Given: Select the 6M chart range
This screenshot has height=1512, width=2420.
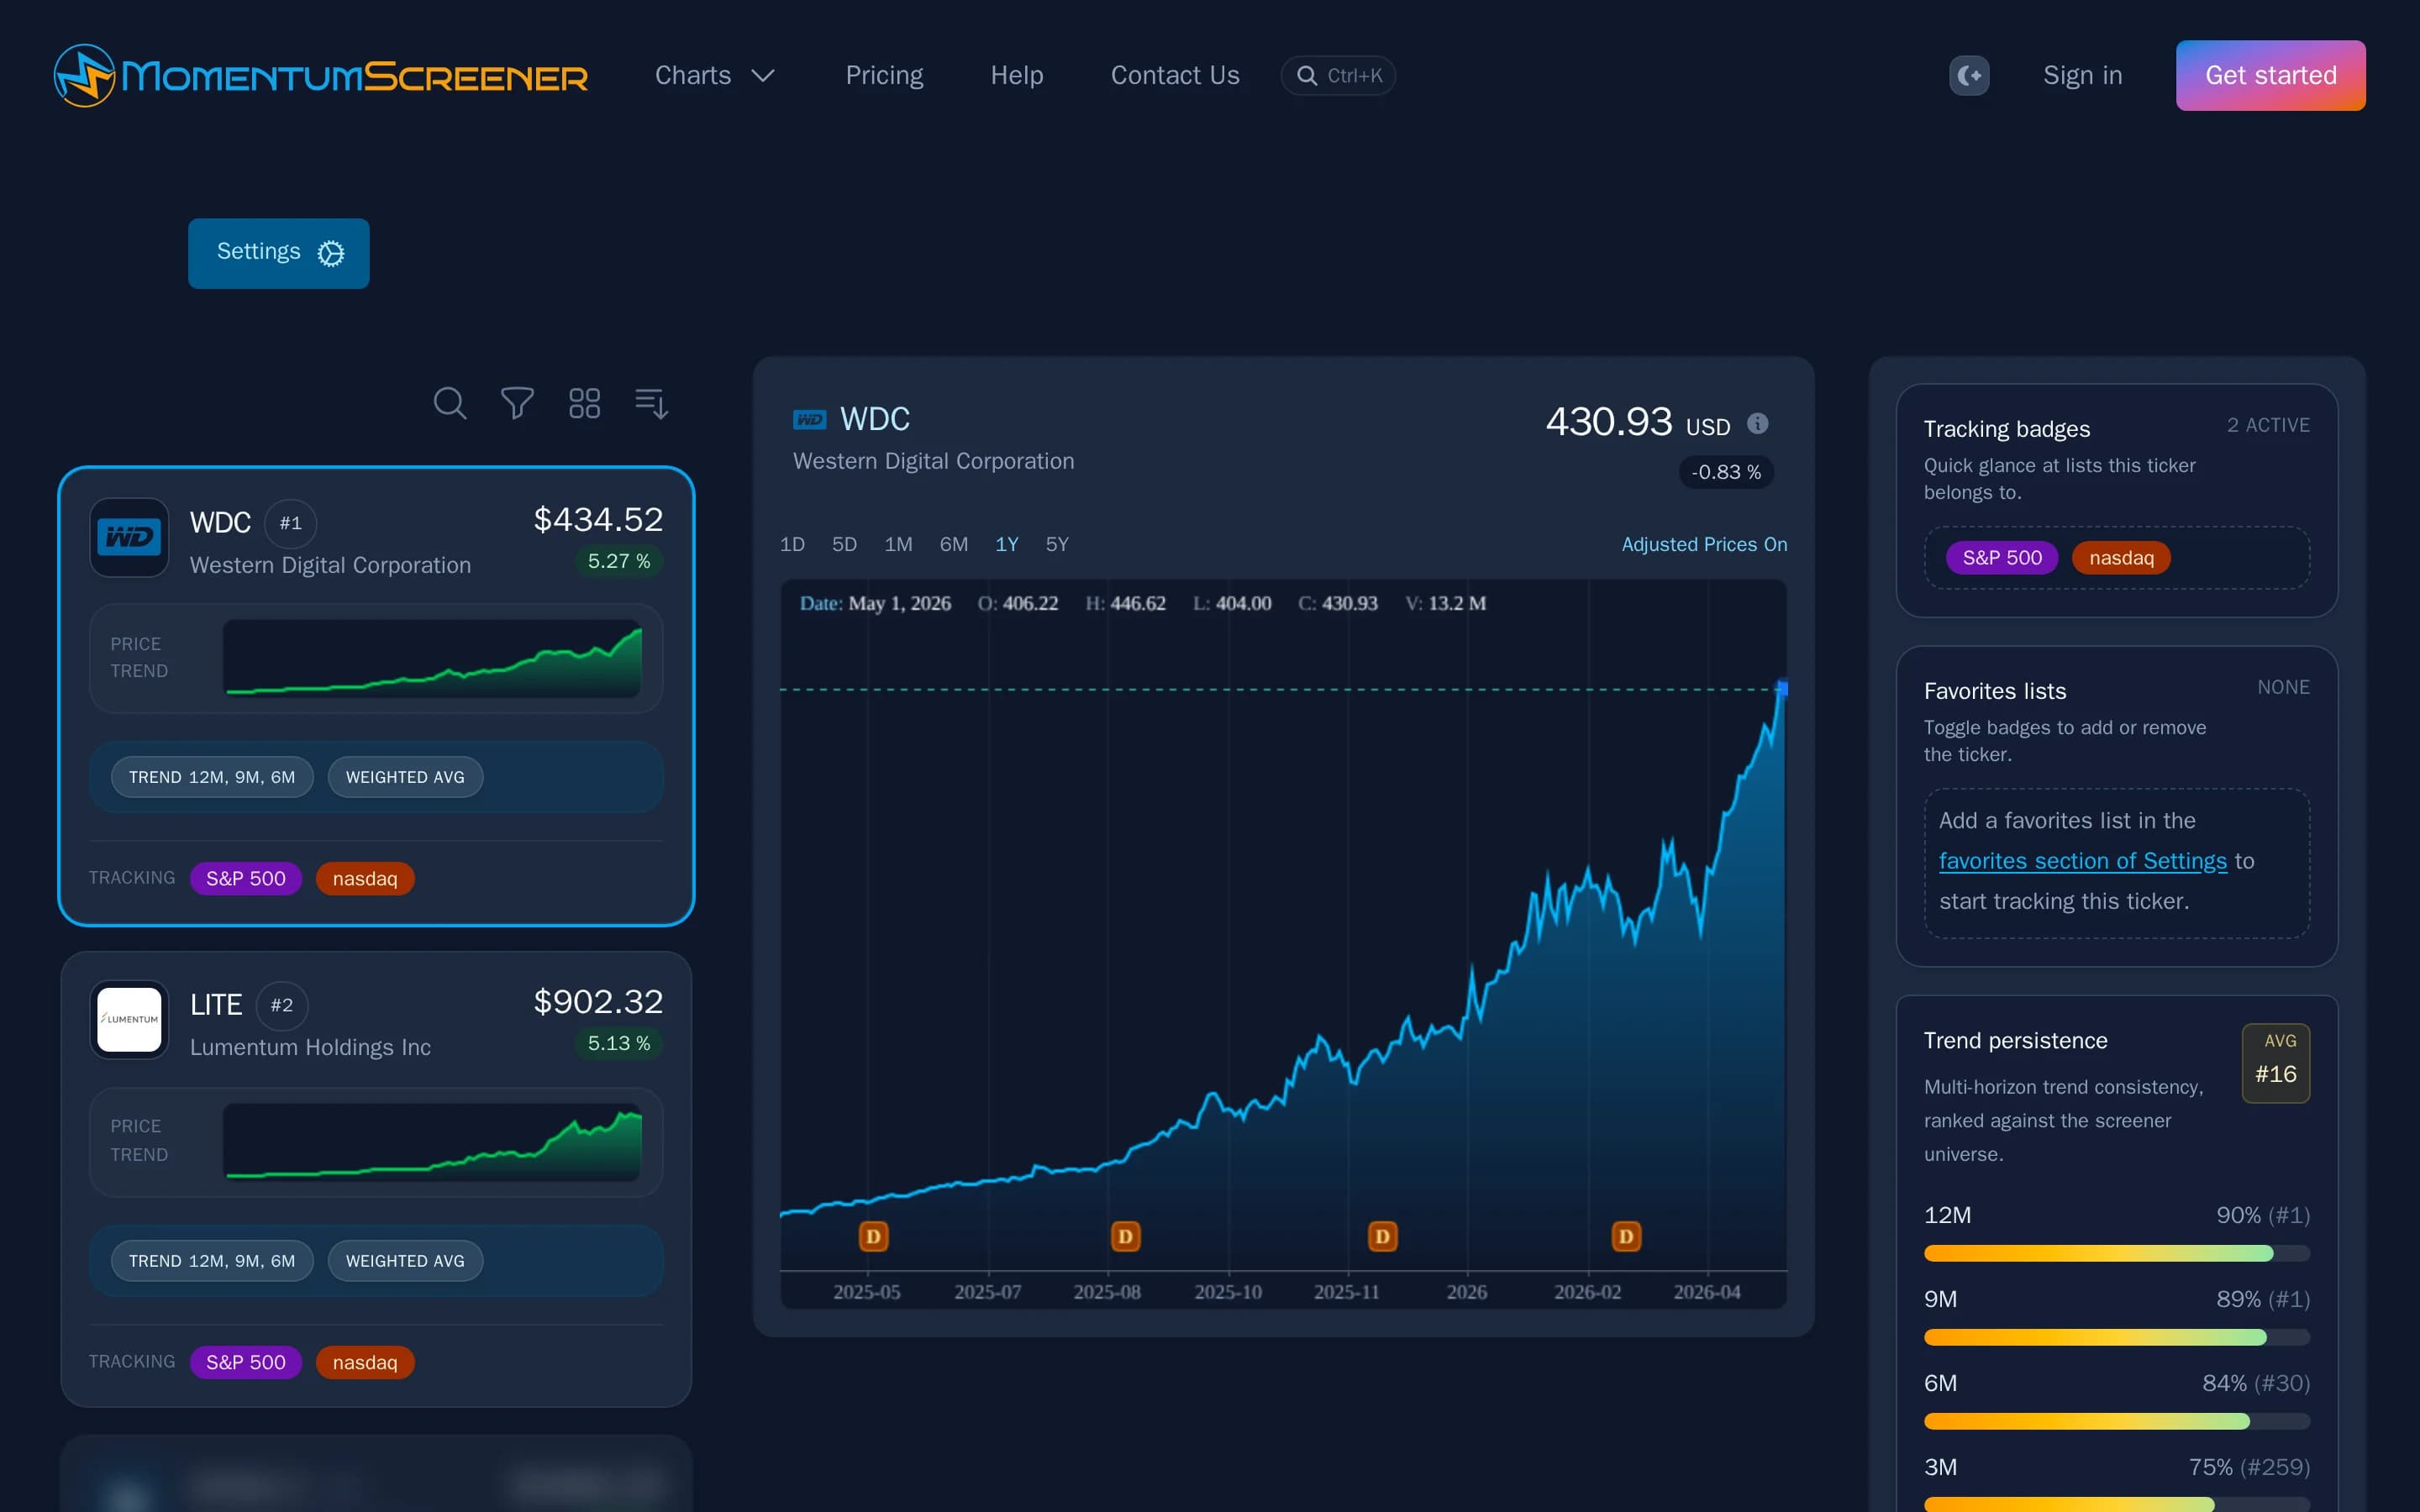Looking at the screenshot, I should tap(953, 544).
